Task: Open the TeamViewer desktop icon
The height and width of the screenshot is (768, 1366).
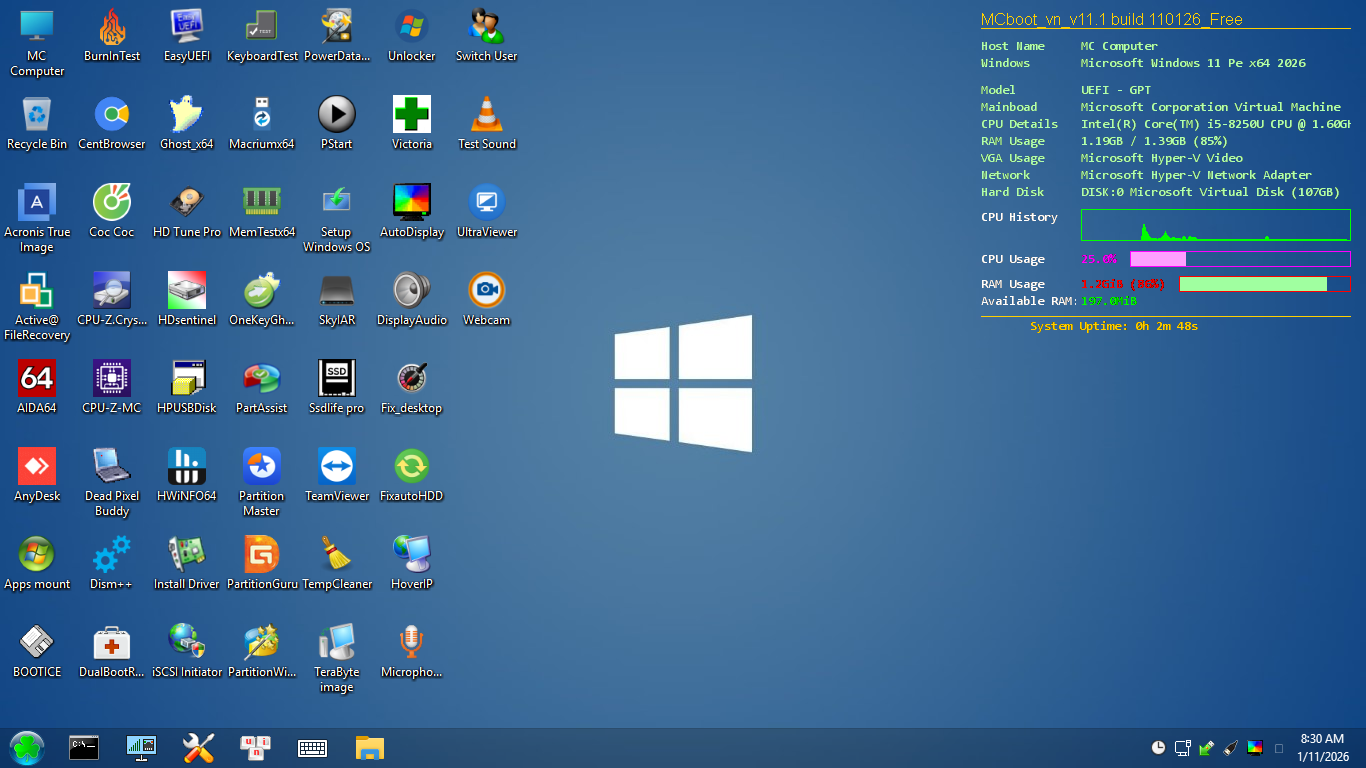Action: pyautogui.click(x=337, y=468)
